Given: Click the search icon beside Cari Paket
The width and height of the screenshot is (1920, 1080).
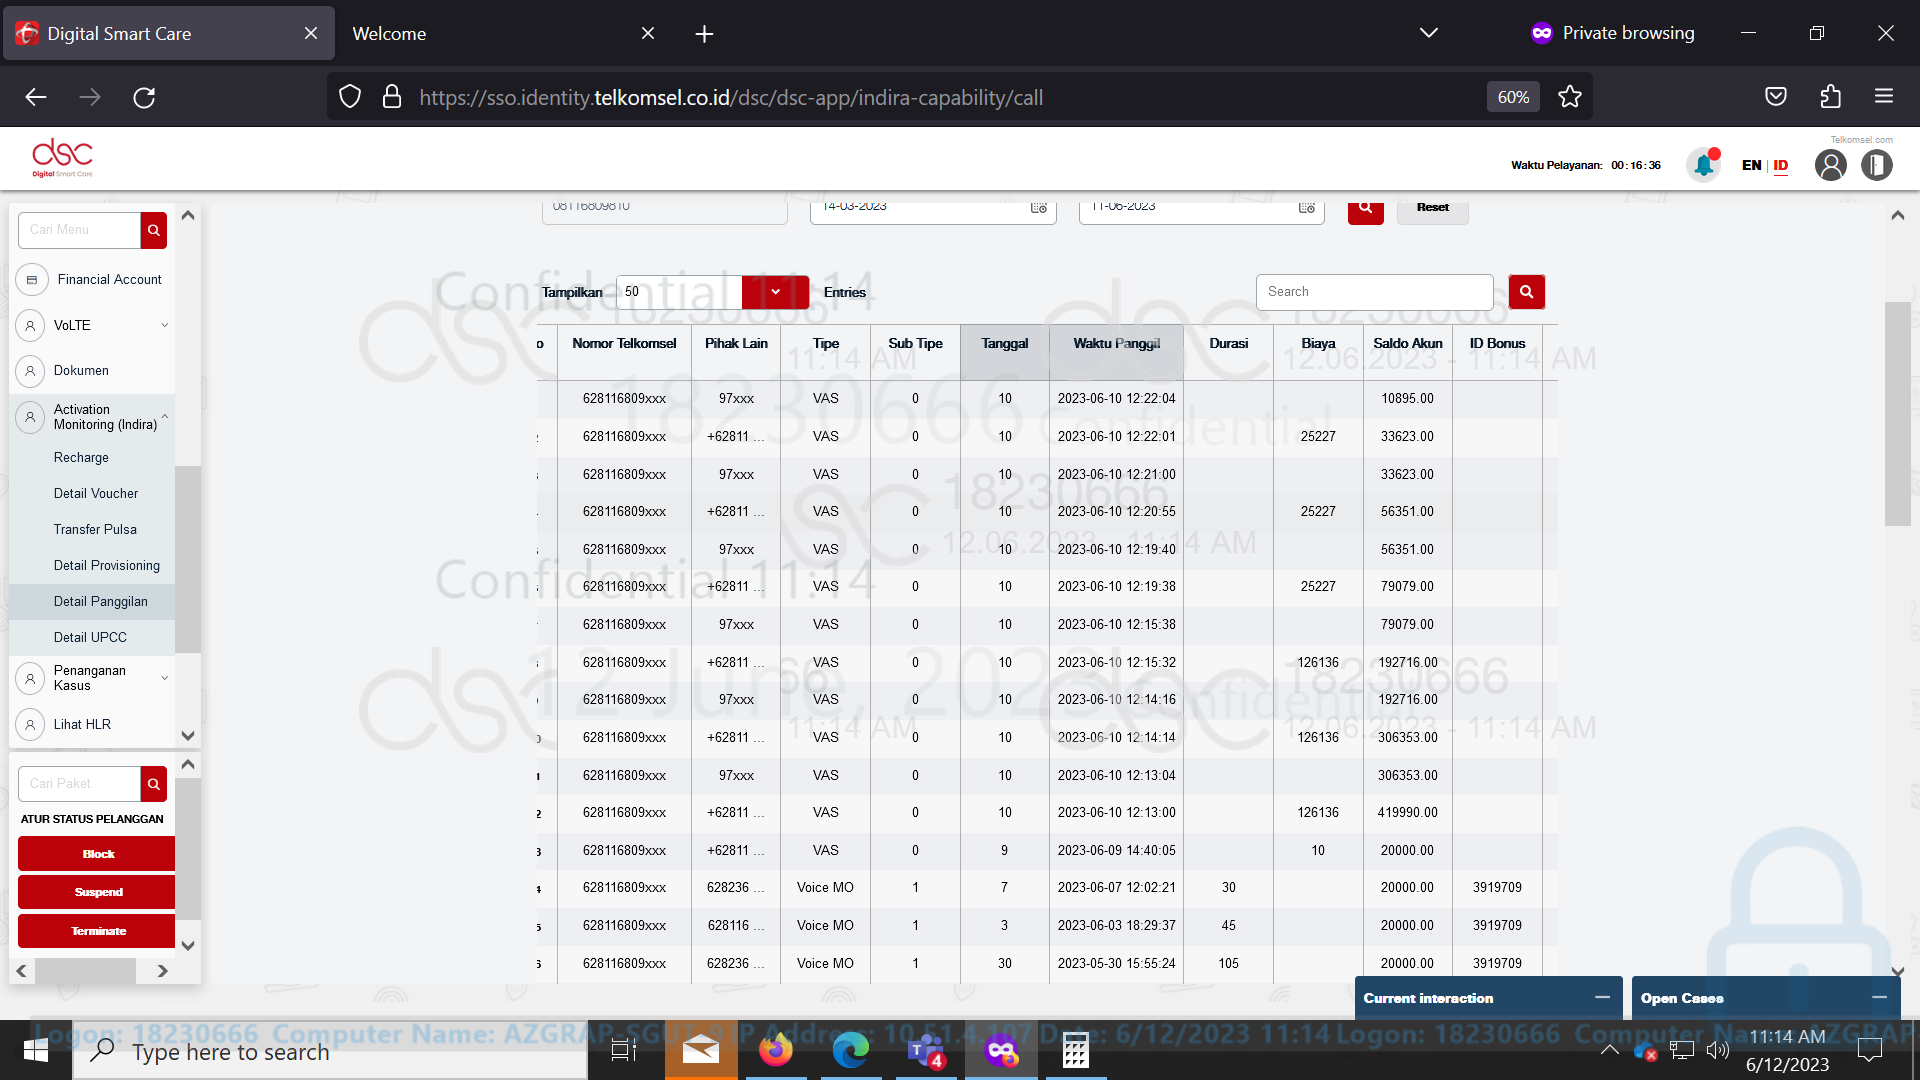Looking at the screenshot, I should [x=153, y=784].
